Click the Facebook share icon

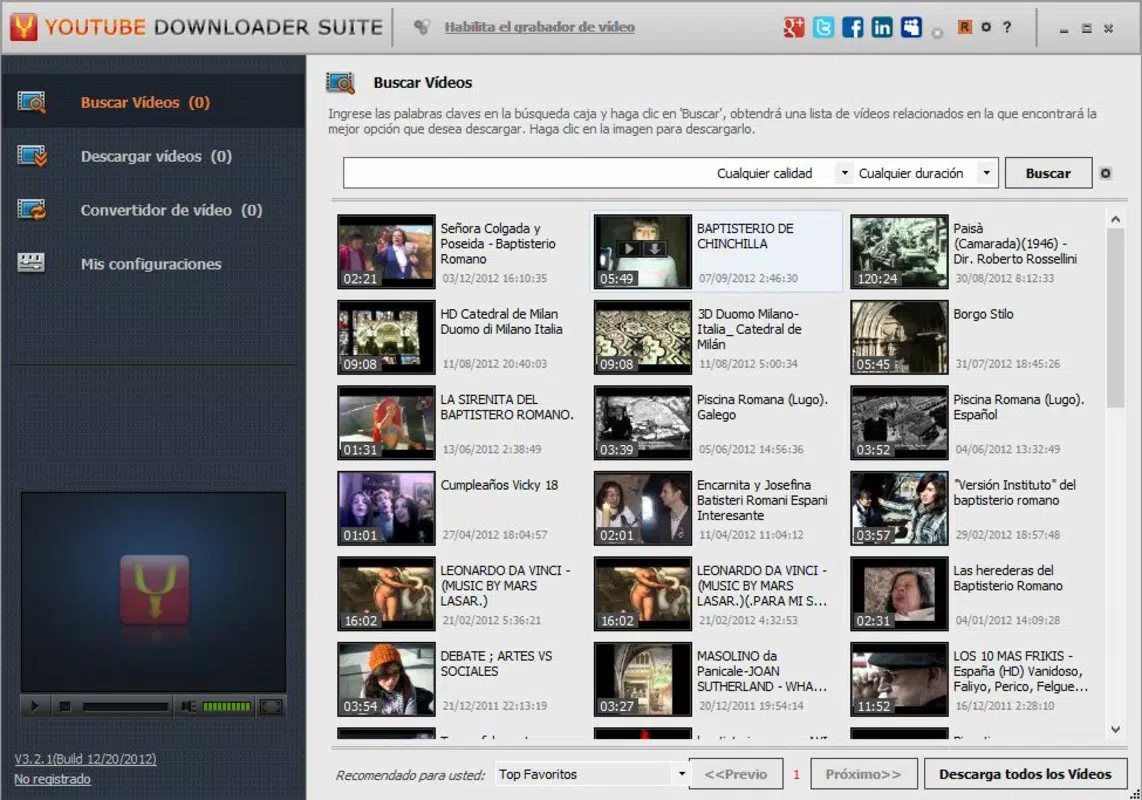(852, 27)
